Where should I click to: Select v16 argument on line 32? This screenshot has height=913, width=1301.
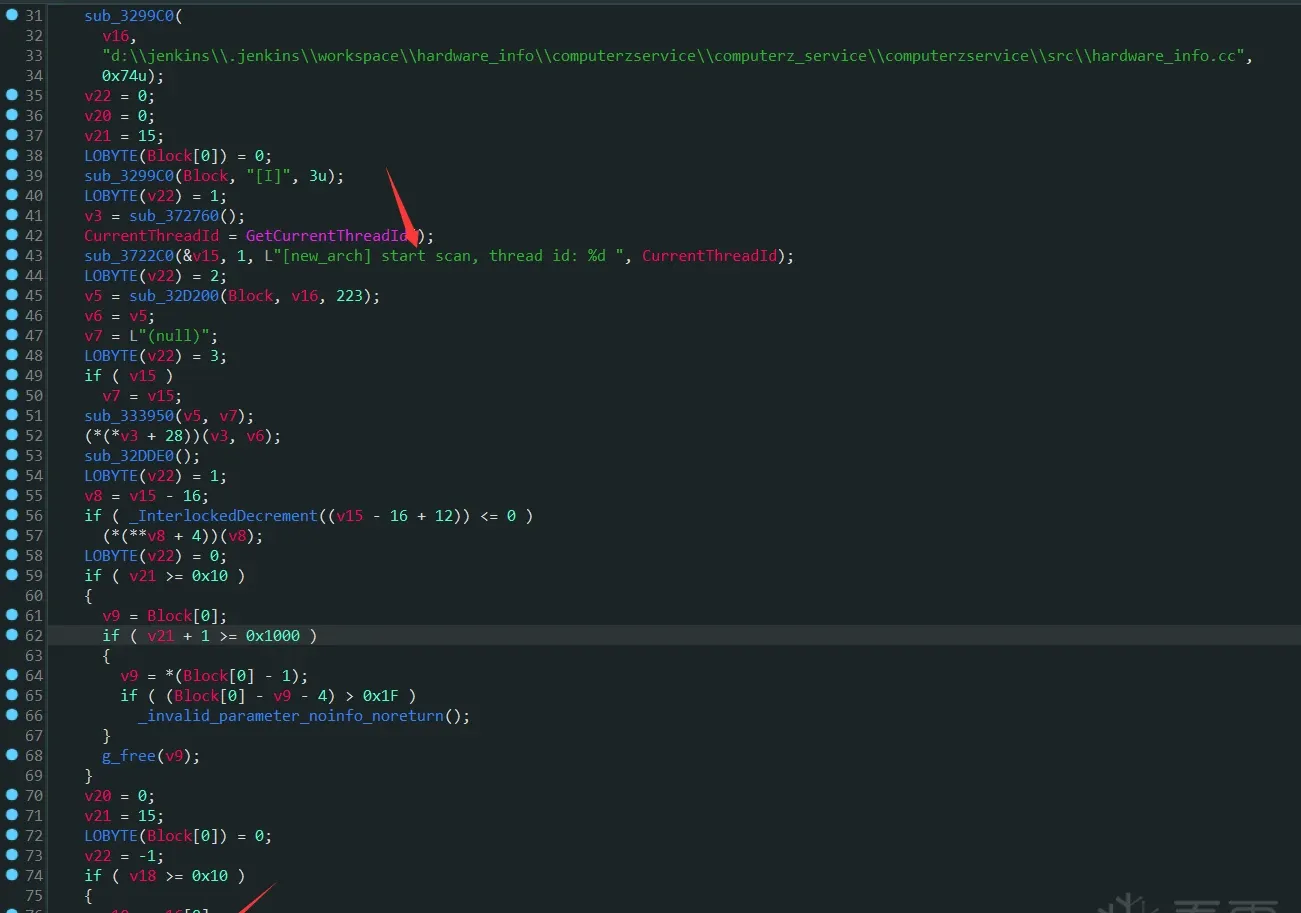115,35
